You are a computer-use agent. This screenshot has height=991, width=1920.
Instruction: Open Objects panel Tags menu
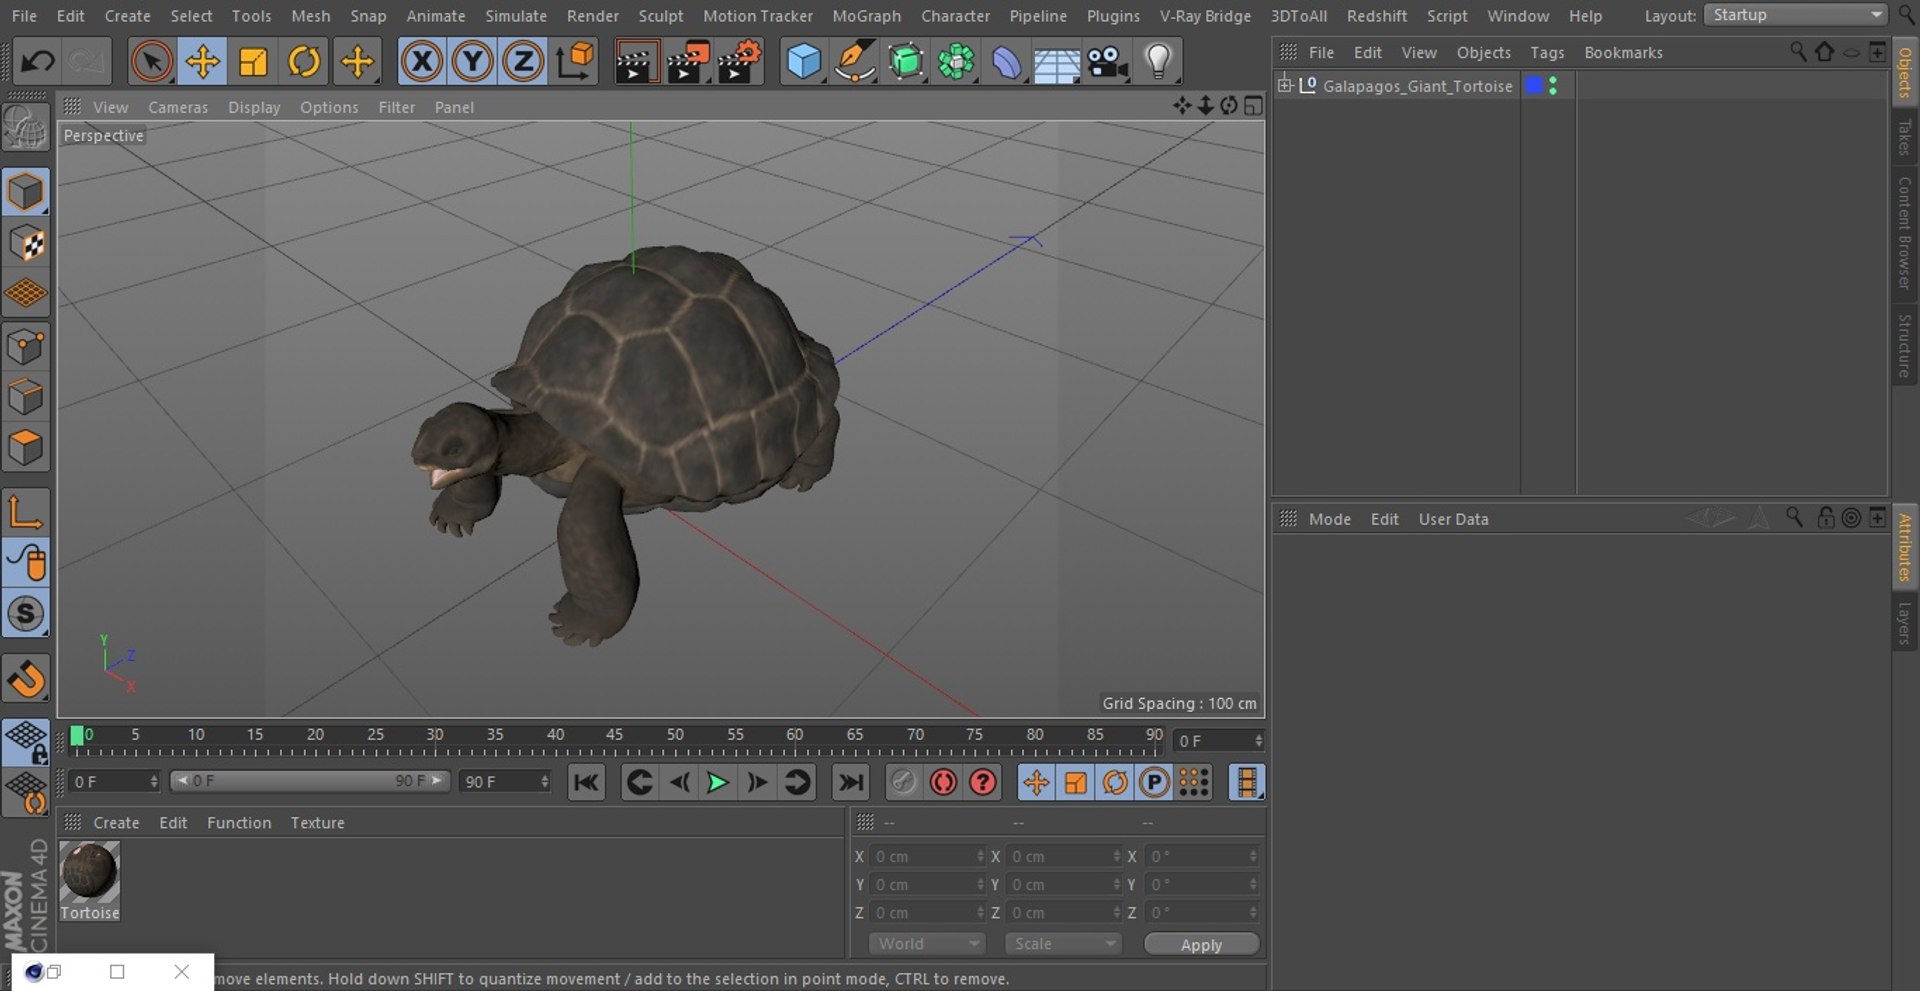[x=1547, y=52]
